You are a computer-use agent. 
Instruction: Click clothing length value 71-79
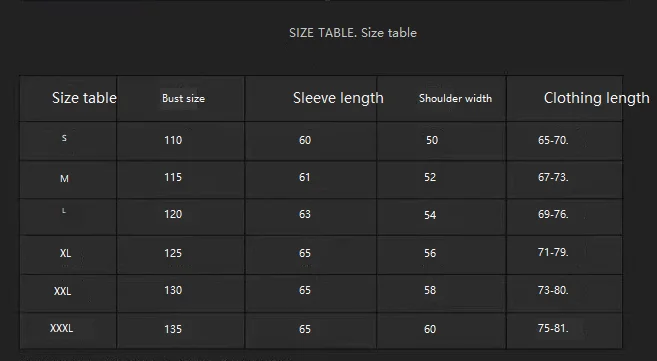click(553, 252)
